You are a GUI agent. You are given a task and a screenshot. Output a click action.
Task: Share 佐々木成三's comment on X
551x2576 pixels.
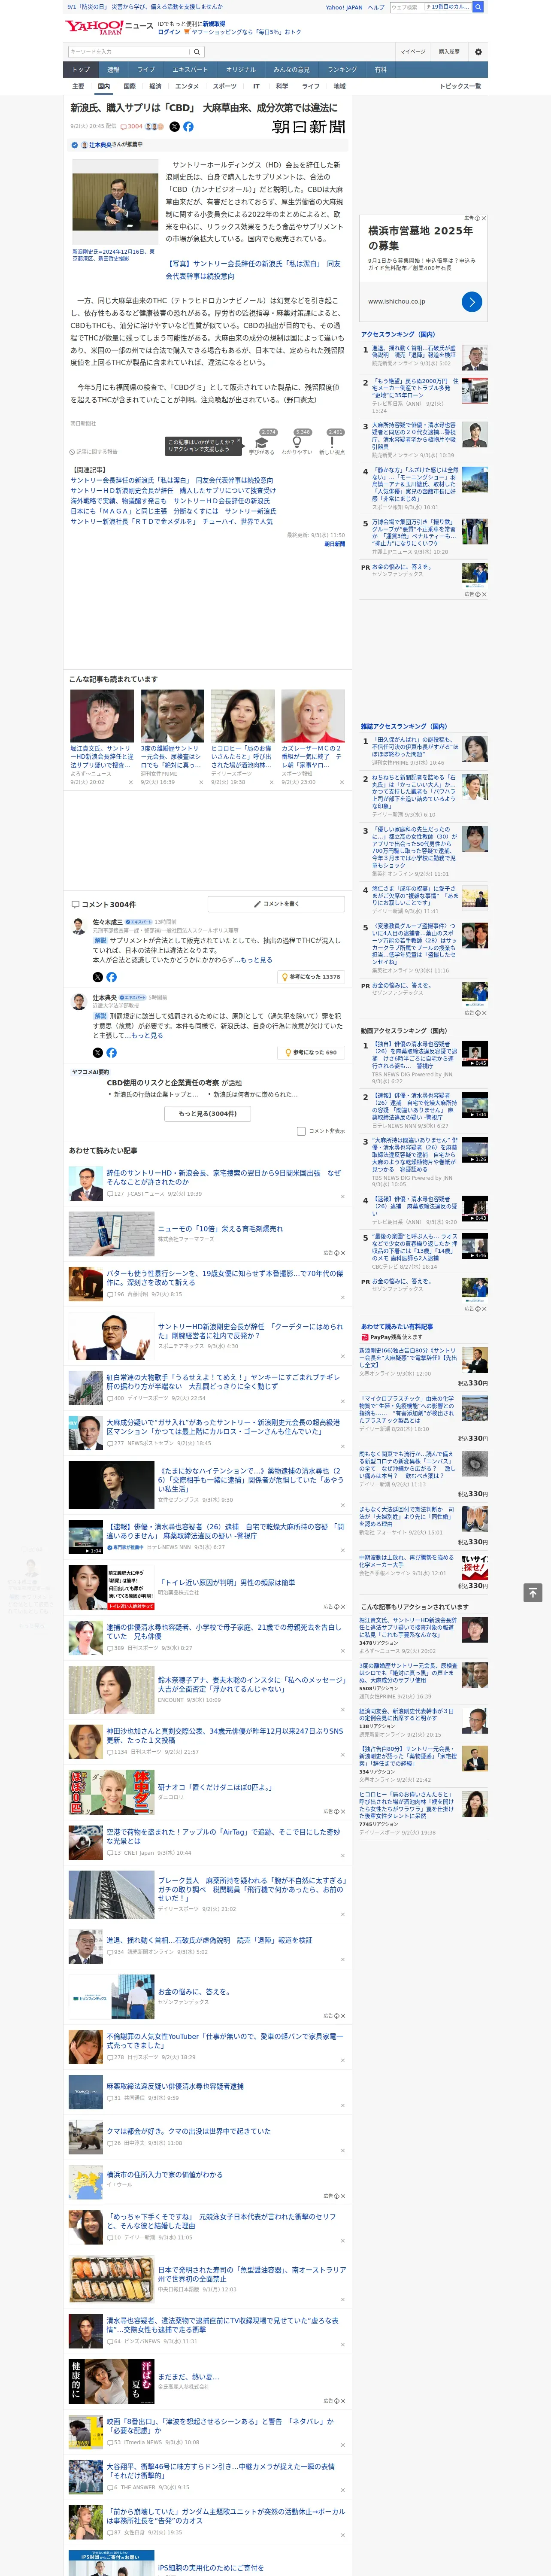tap(97, 977)
